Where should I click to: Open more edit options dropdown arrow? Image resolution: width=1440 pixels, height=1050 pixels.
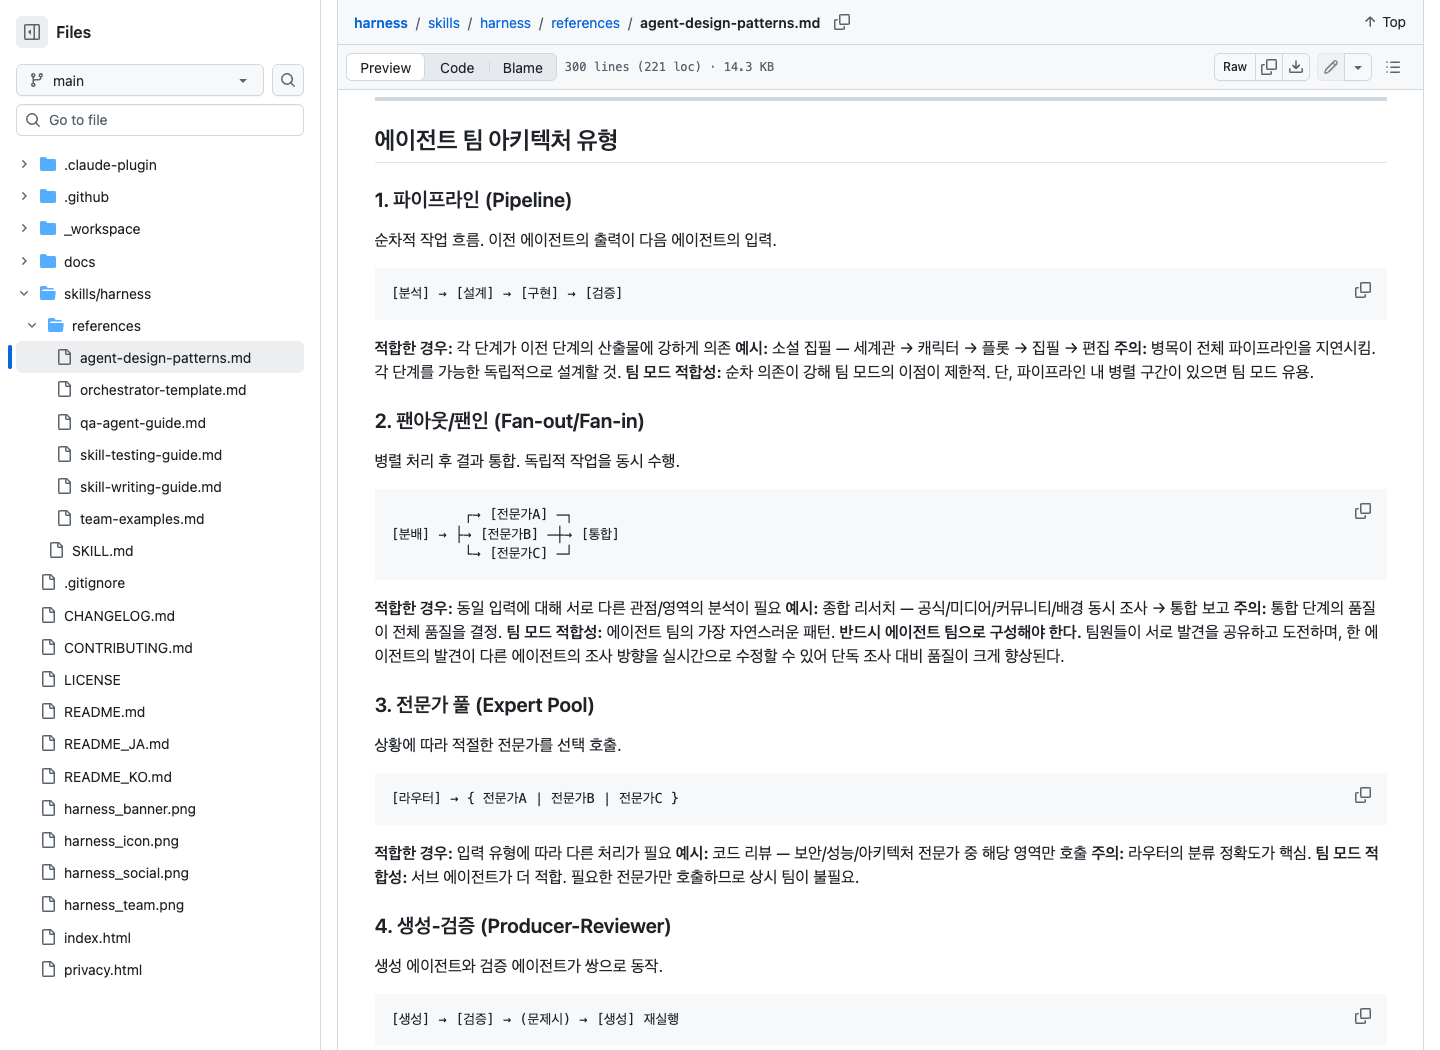pyautogui.click(x=1358, y=67)
